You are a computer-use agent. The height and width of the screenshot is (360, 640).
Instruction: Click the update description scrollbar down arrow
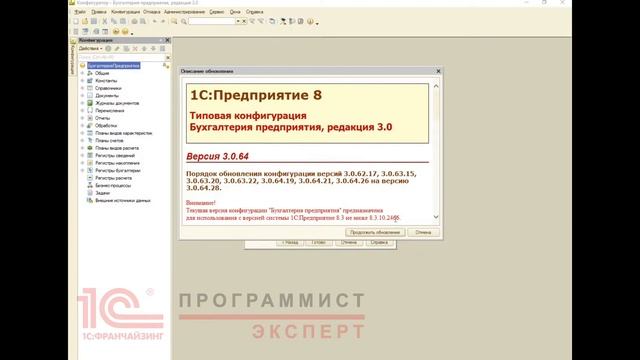(436, 217)
